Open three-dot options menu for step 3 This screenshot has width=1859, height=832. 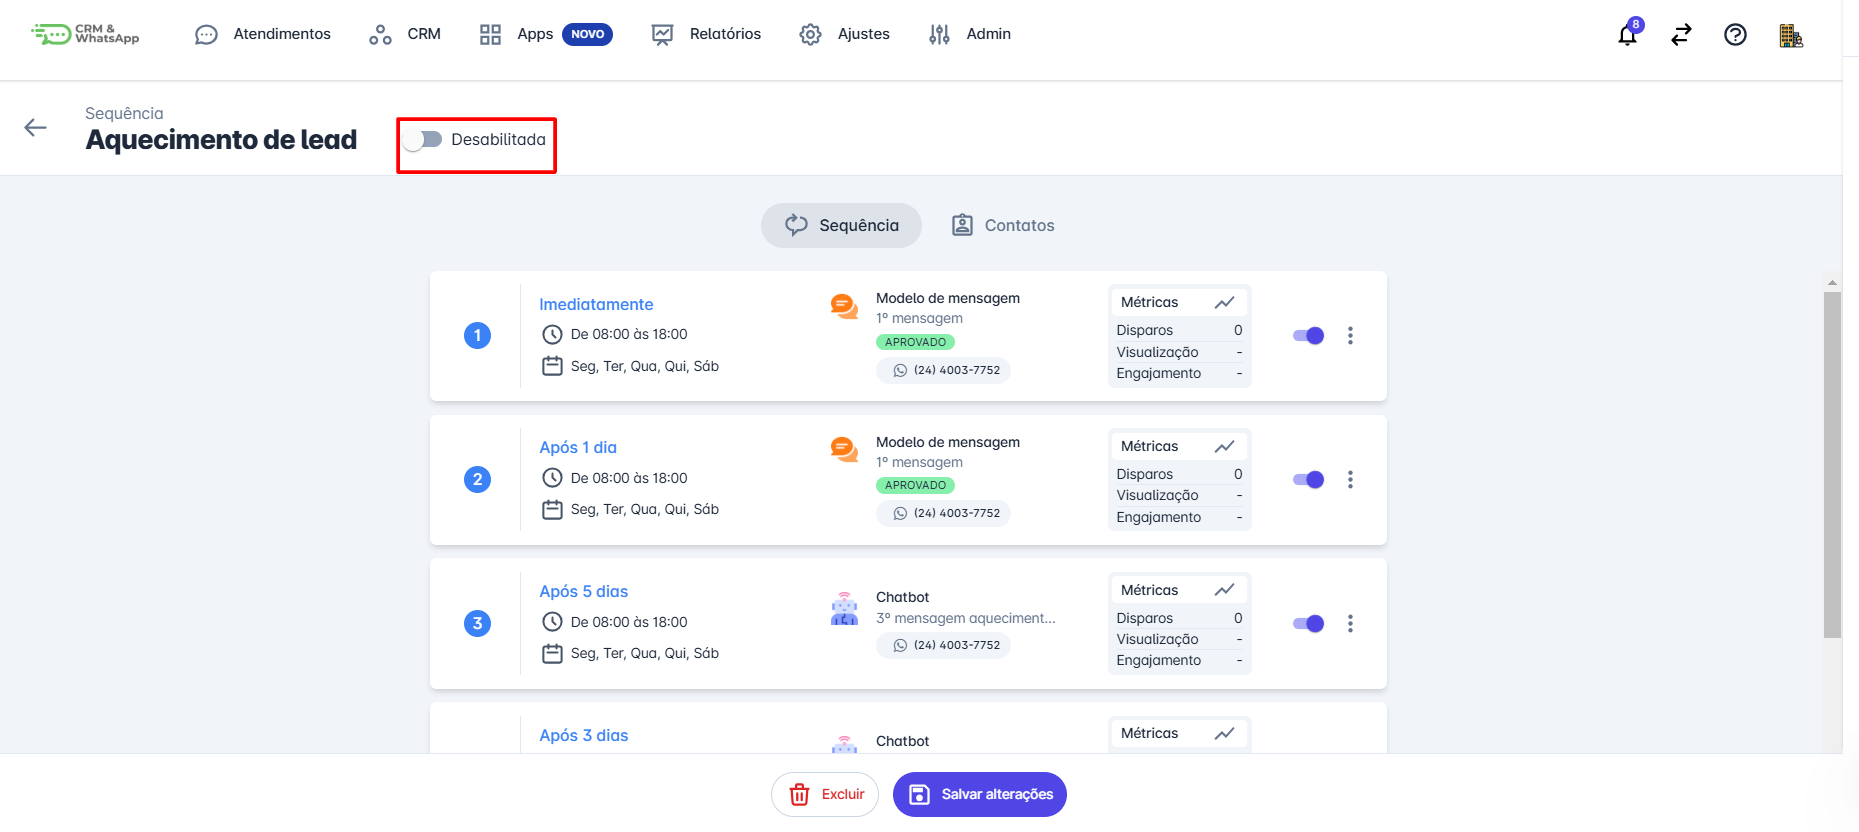(1350, 624)
